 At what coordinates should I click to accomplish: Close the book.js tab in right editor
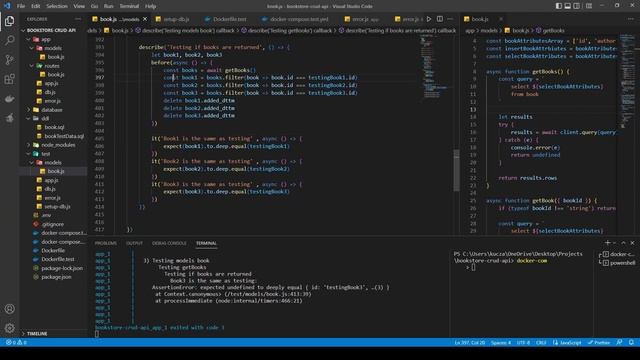[501, 19]
